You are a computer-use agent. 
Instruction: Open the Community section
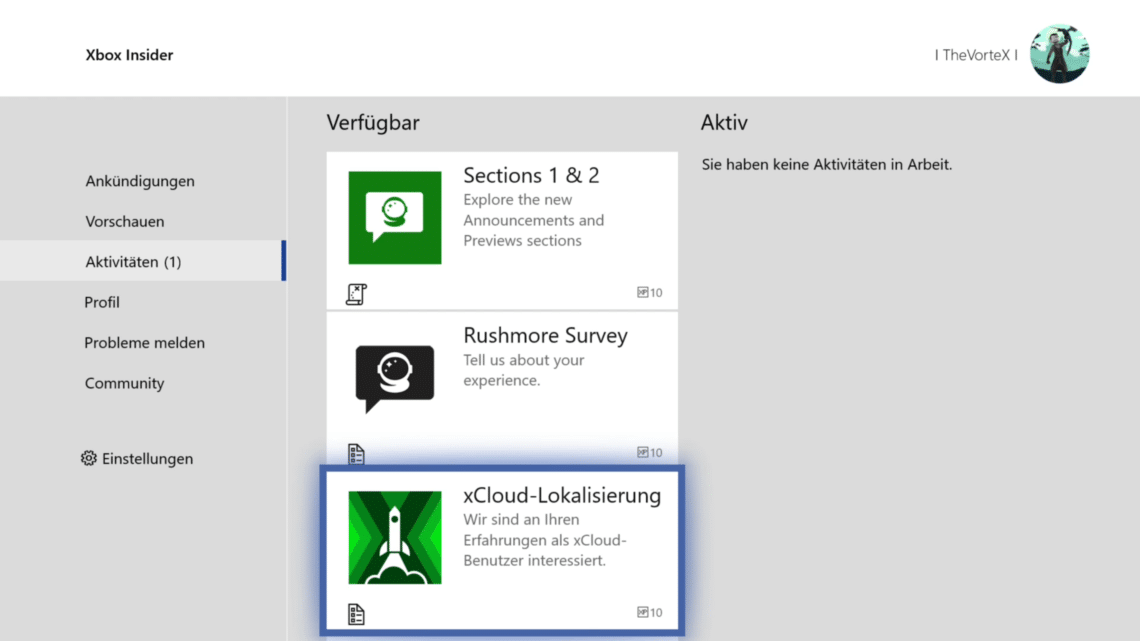[124, 383]
